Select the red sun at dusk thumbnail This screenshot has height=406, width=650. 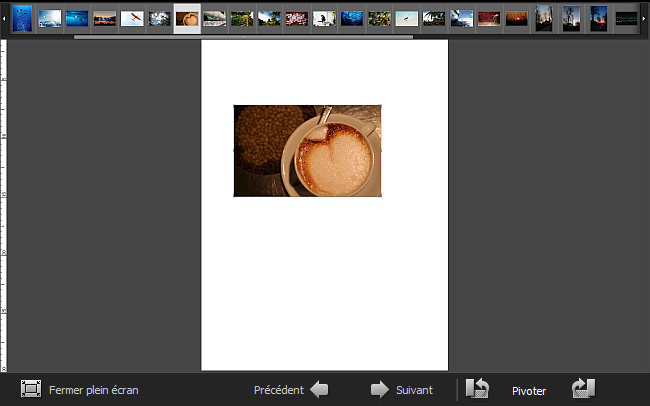(x=517, y=19)
